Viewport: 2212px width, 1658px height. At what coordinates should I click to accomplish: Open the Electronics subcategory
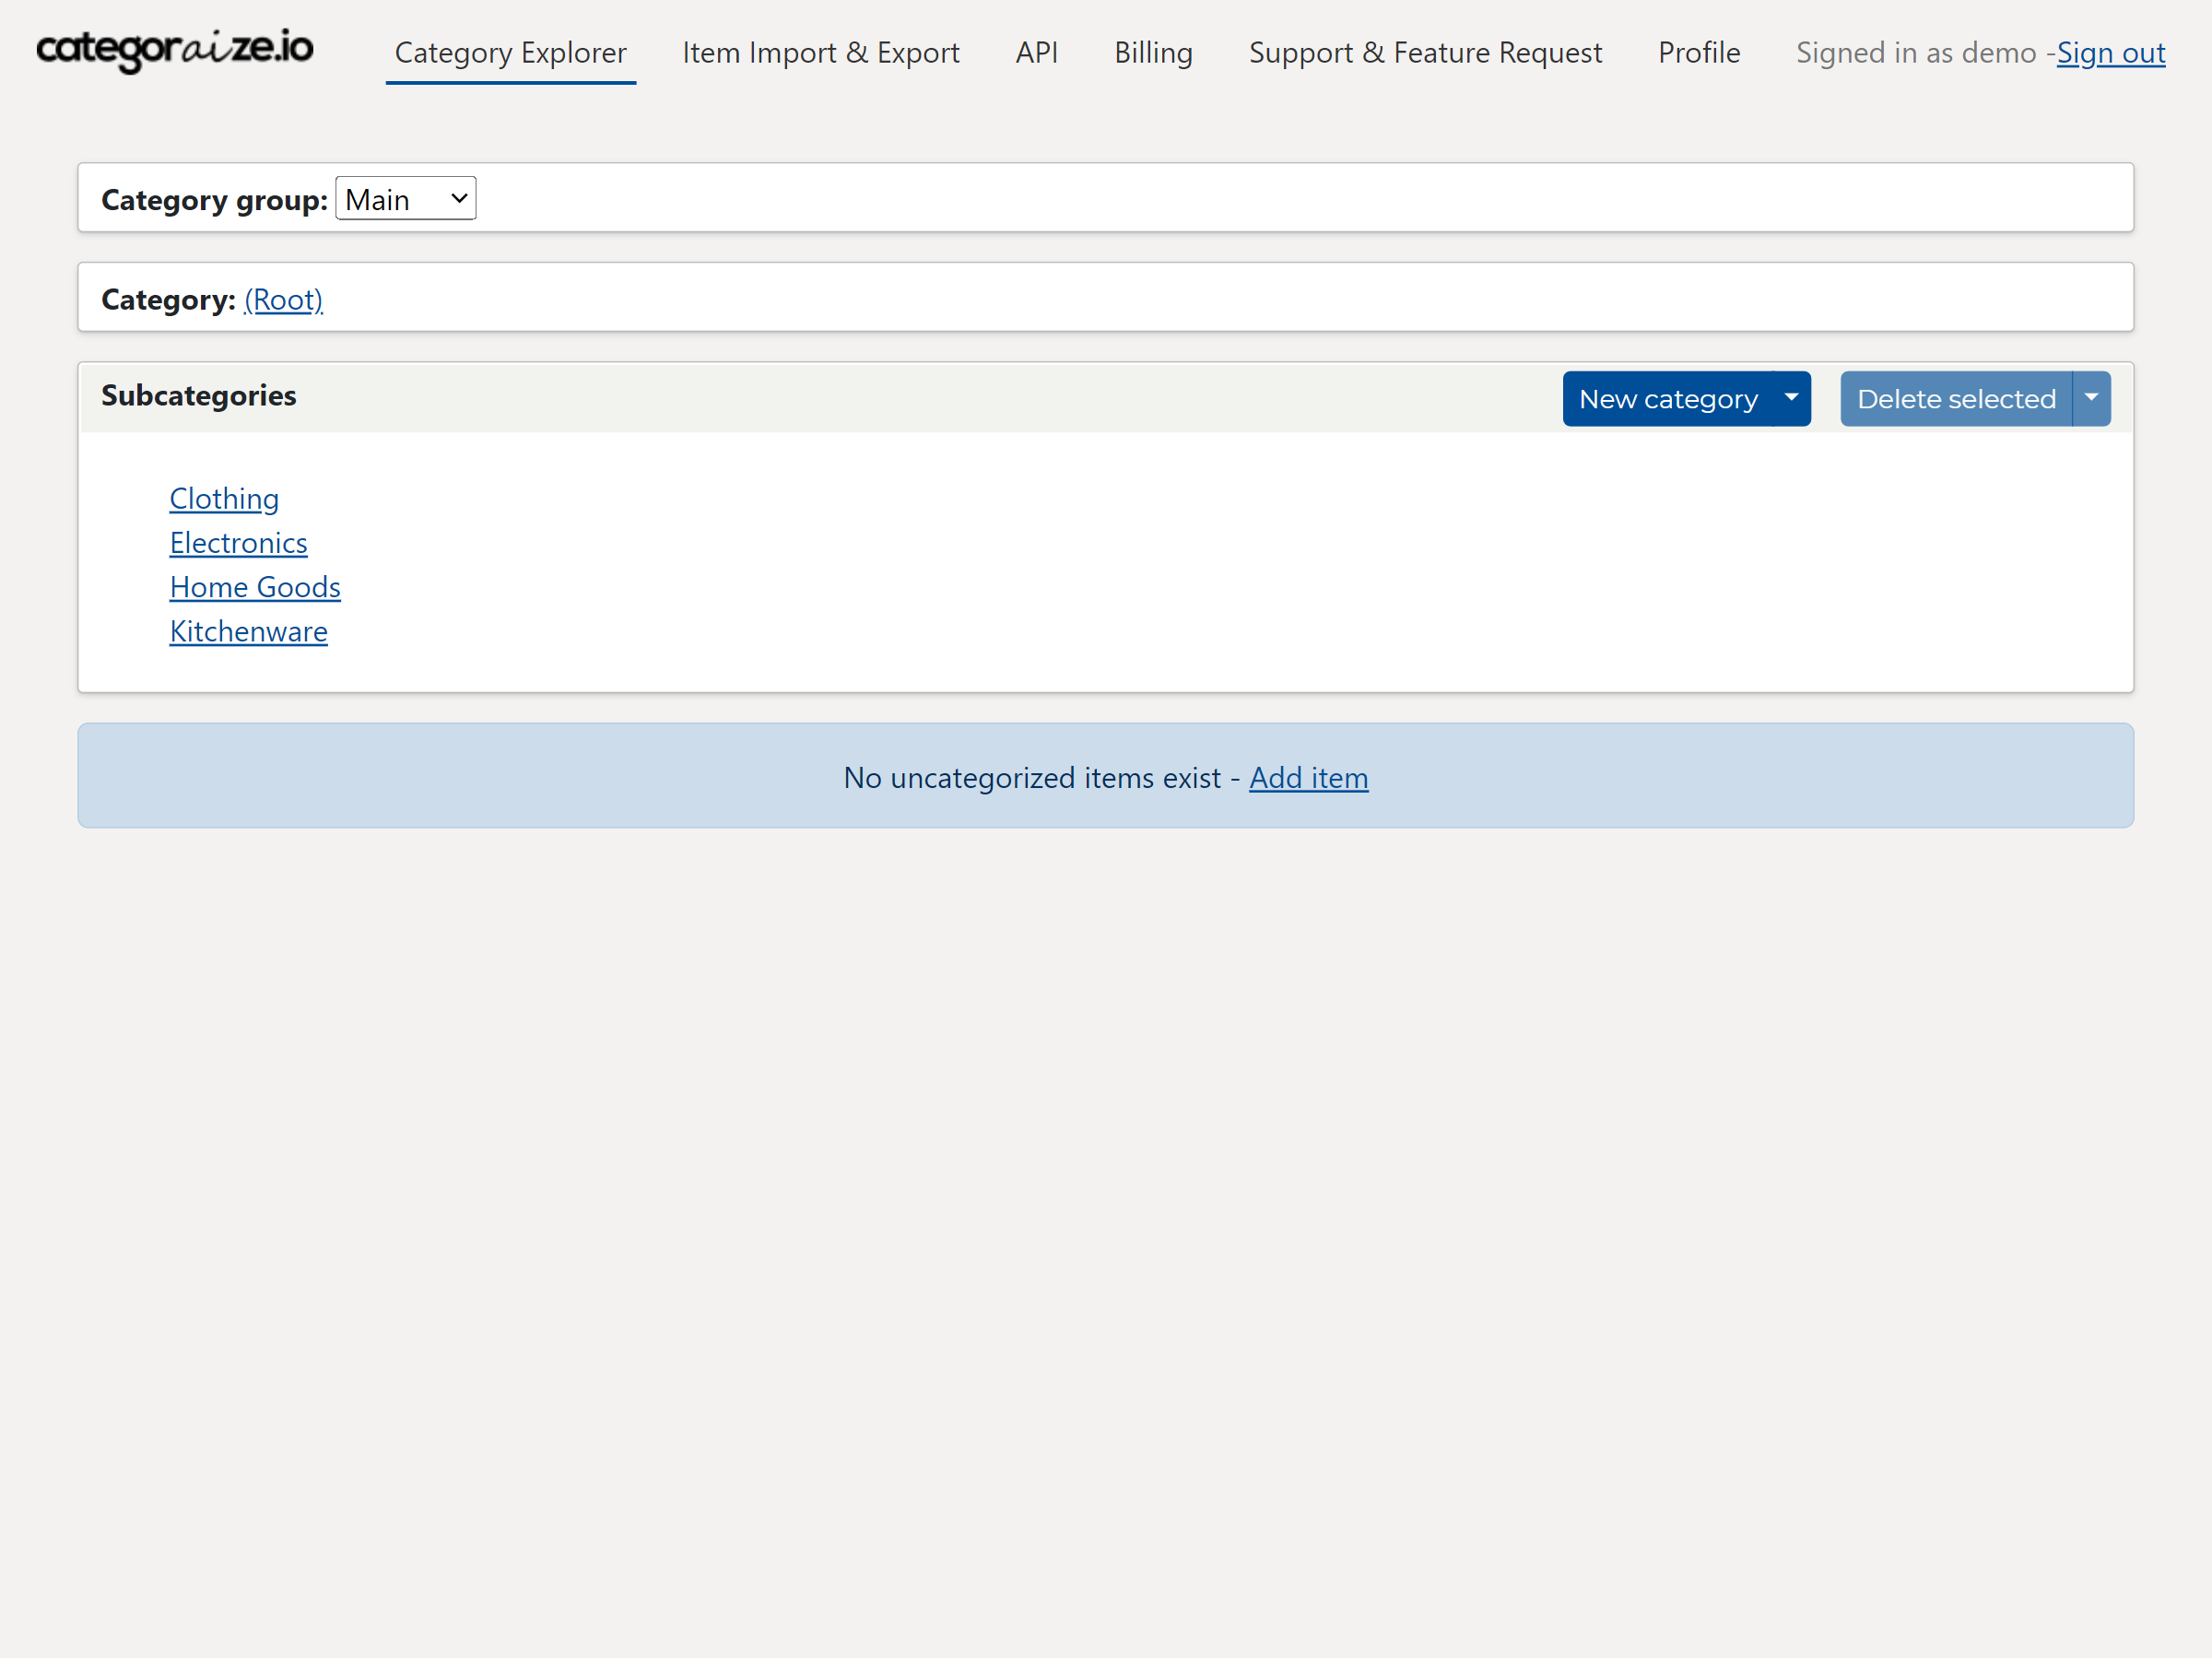click(x=238, y=543)
